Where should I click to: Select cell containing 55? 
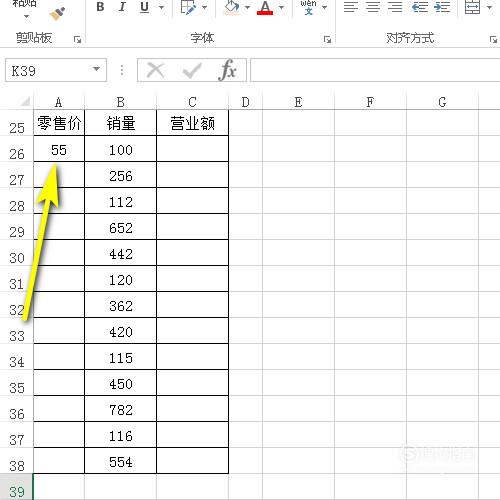pyautogui.click(x=59, y=149)
